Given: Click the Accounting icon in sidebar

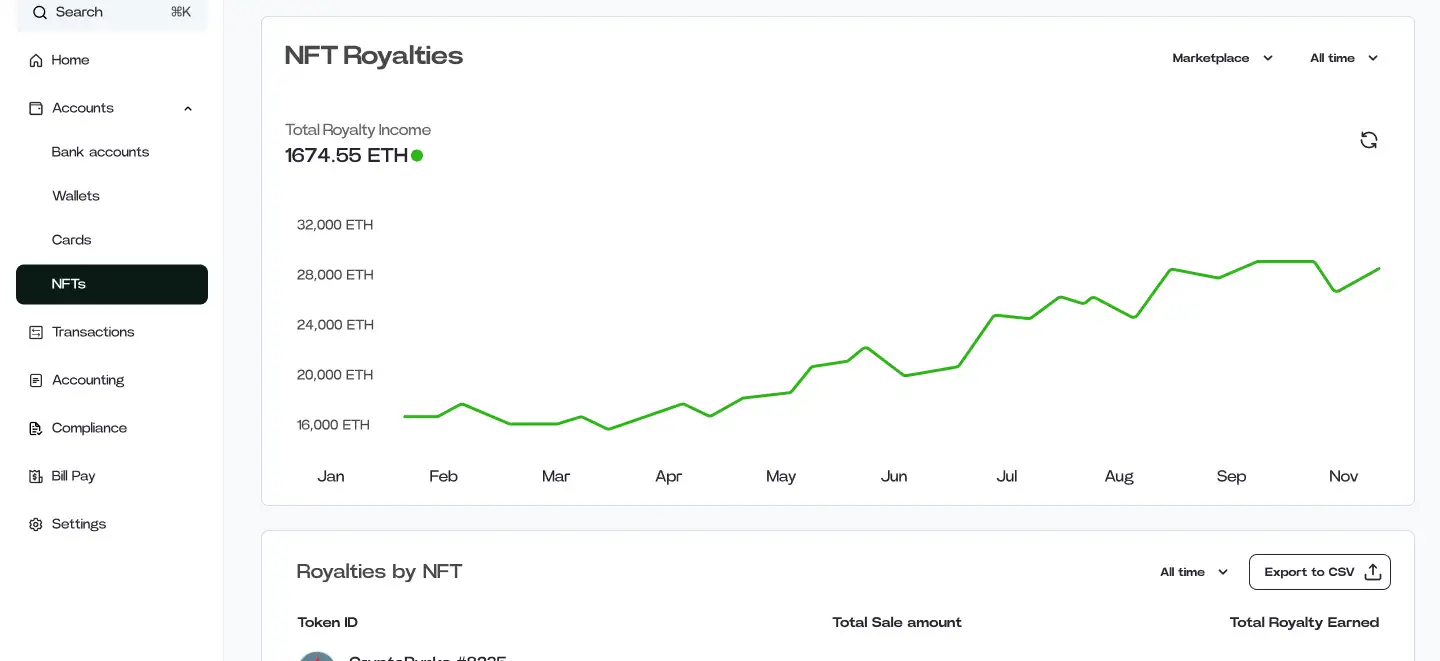Looking at the screenshot, I should [36, 380].
